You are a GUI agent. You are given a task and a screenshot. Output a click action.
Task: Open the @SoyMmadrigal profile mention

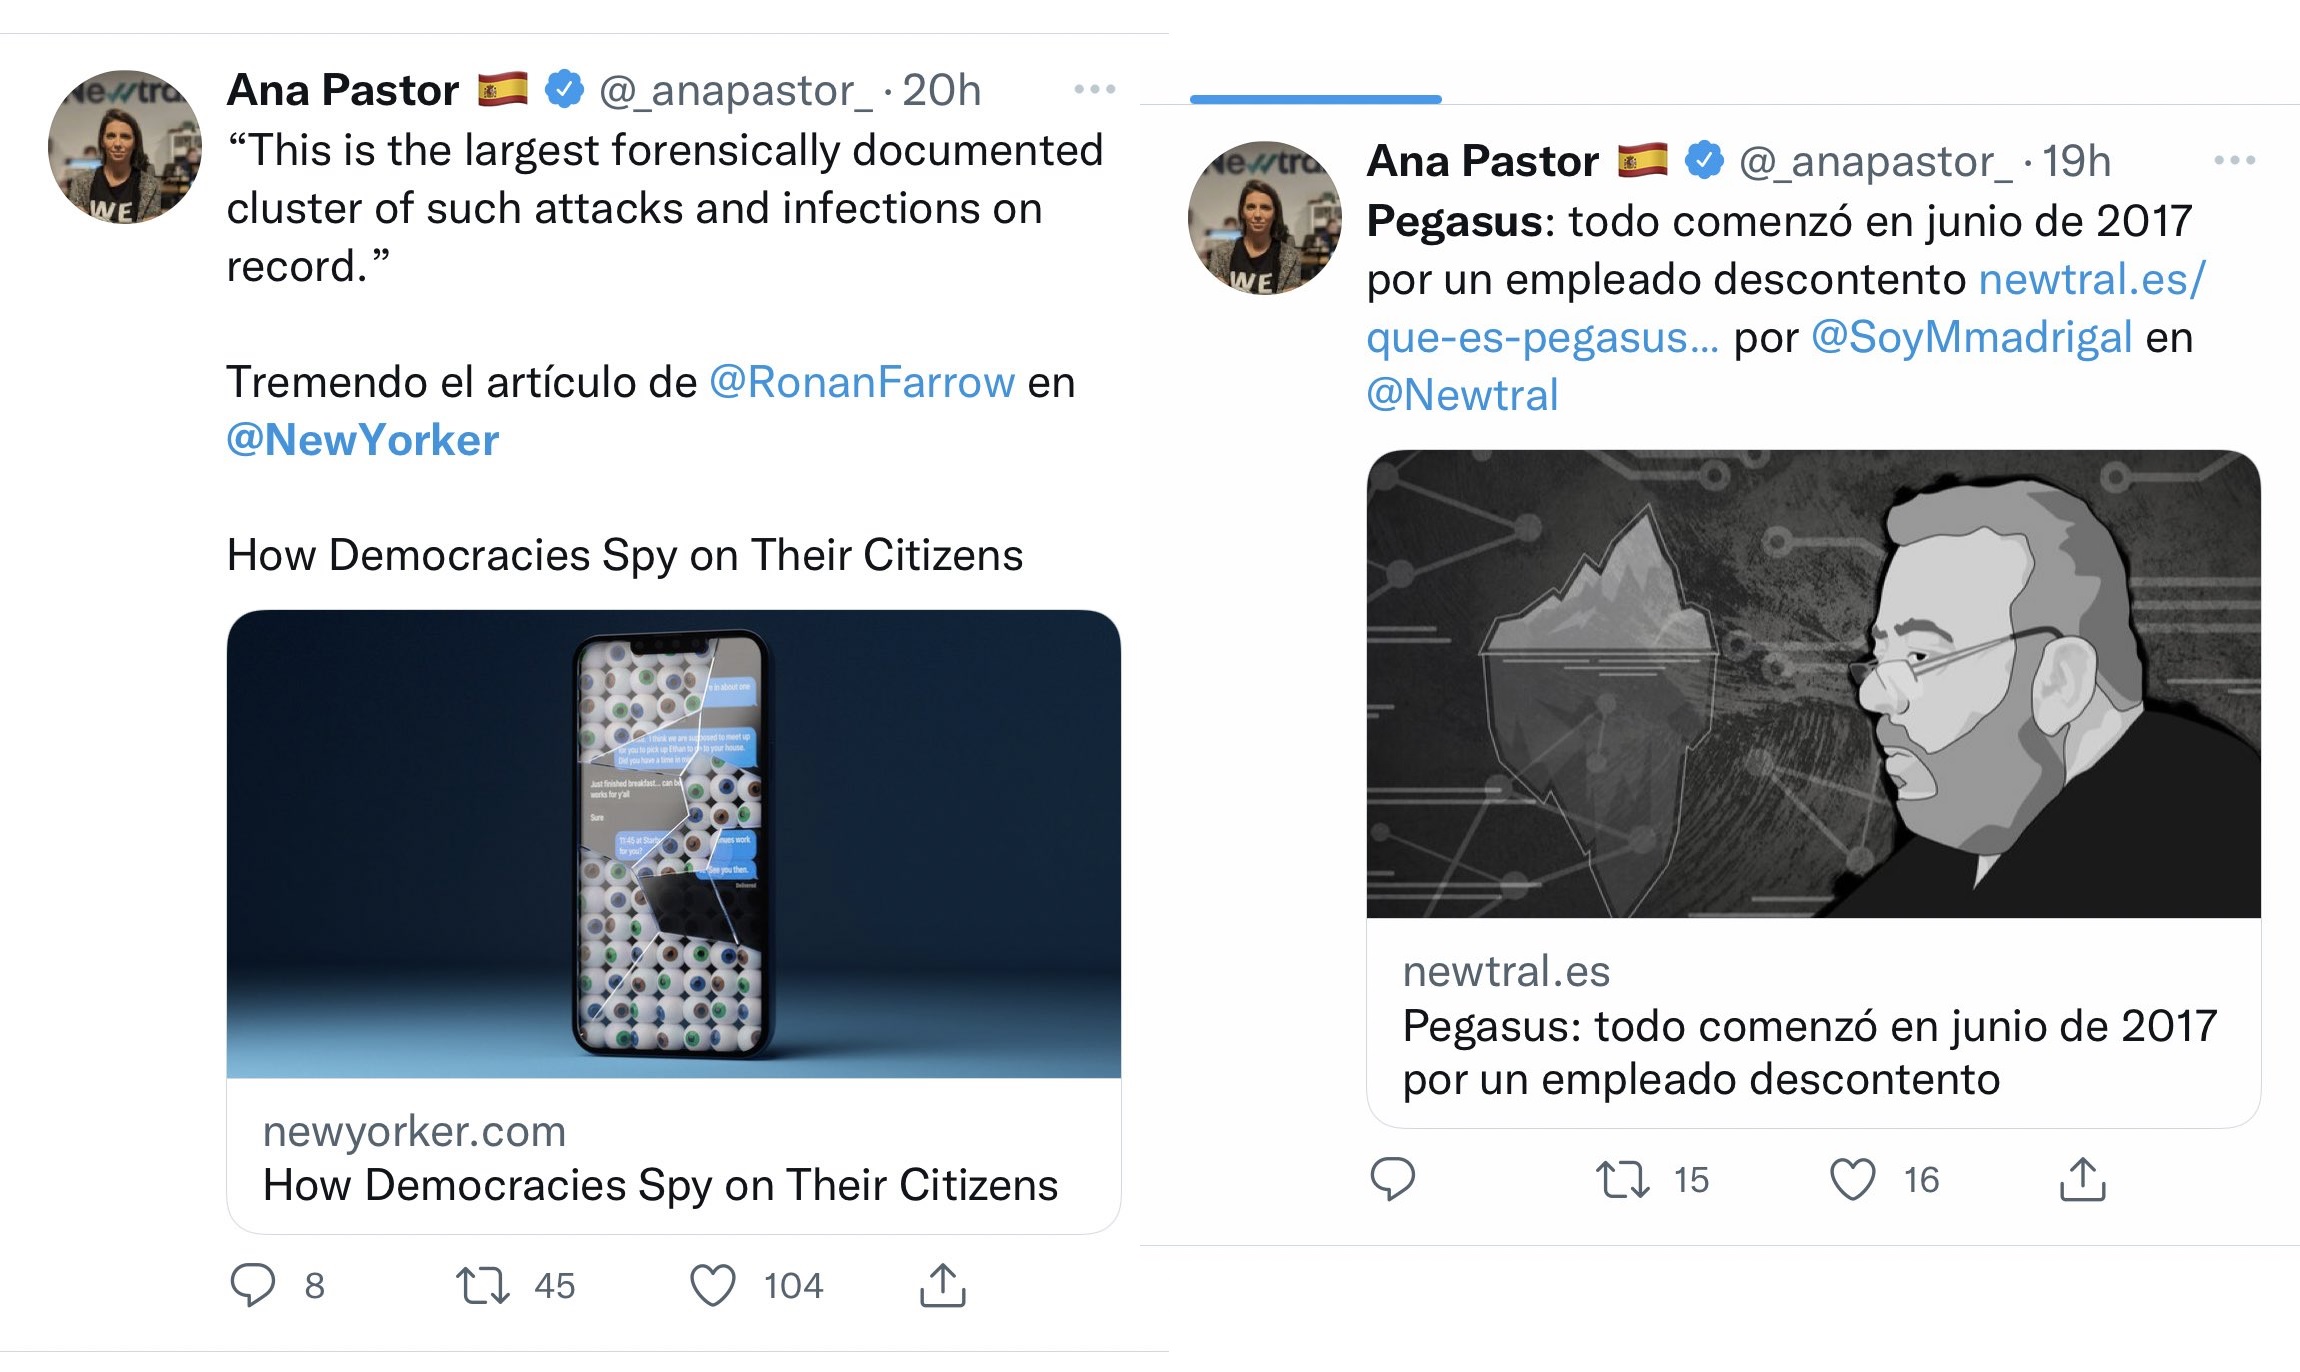(1971, 337)
